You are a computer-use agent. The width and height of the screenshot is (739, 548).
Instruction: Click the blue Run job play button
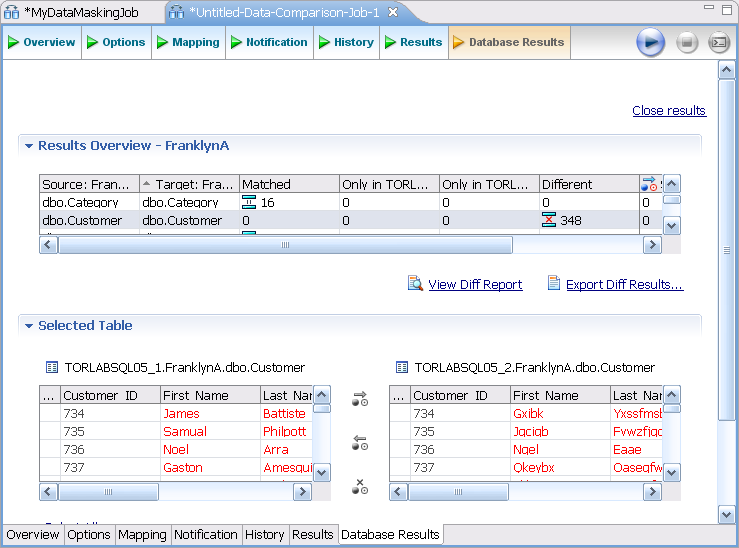(650, 43)
